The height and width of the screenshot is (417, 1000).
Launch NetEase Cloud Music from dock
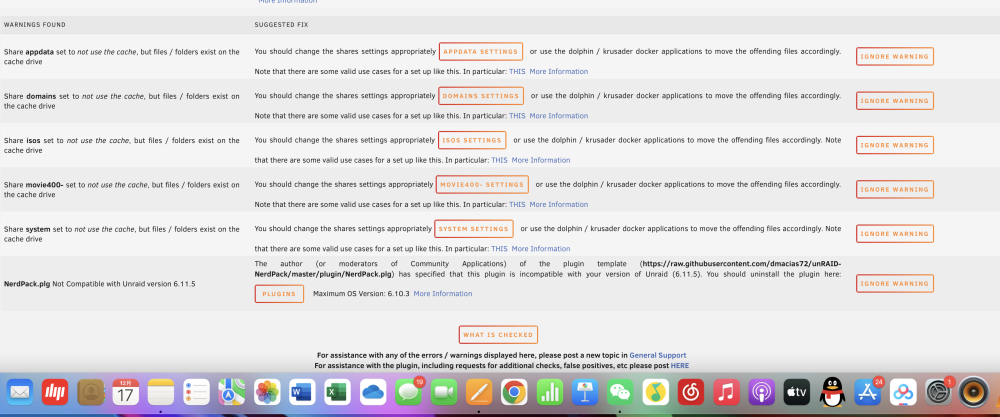[691, 392]
